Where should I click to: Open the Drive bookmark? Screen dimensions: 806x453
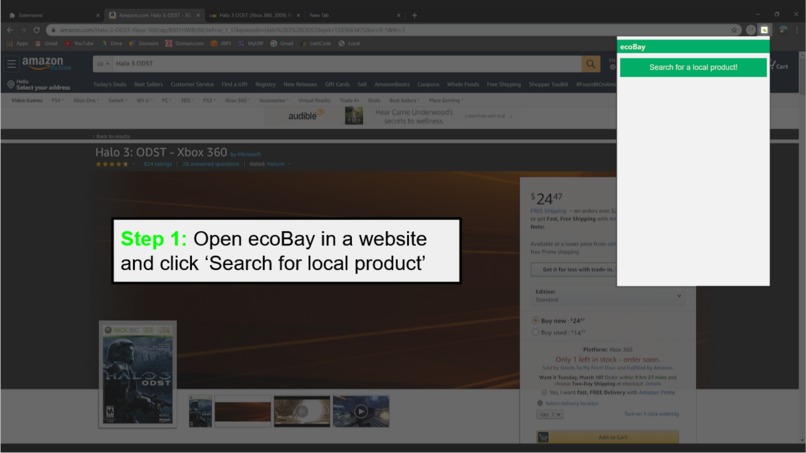(x=112, y=44)
